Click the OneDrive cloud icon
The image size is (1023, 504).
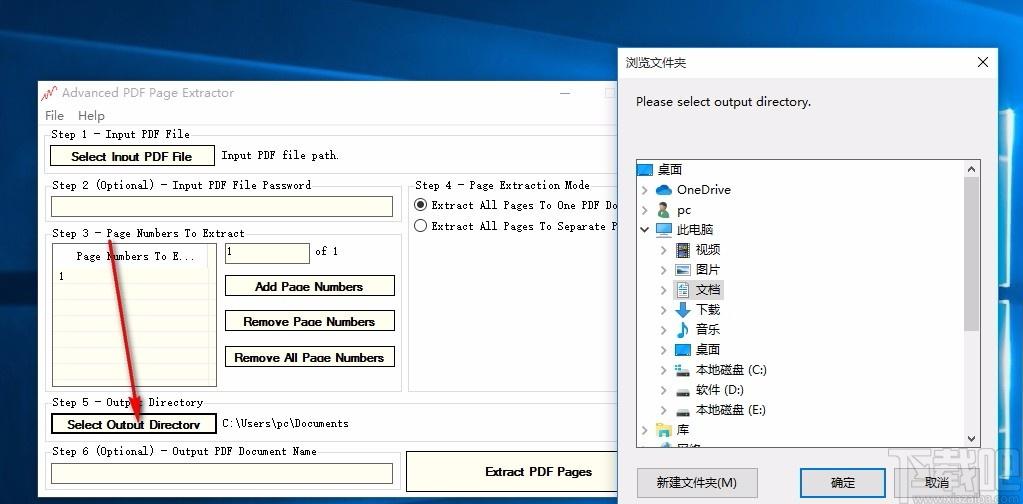[x=664, y=190]
